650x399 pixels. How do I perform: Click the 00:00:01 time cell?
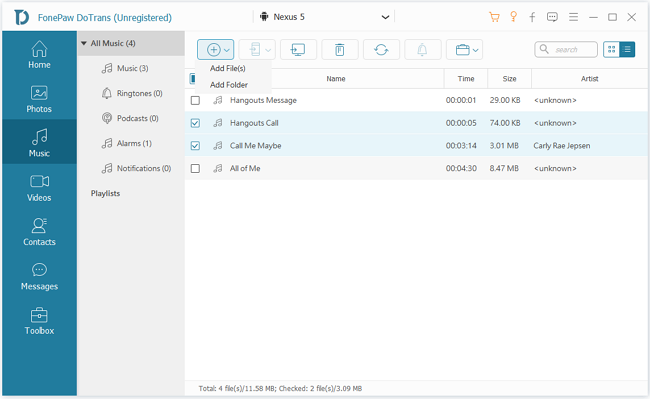coord(461,100)
